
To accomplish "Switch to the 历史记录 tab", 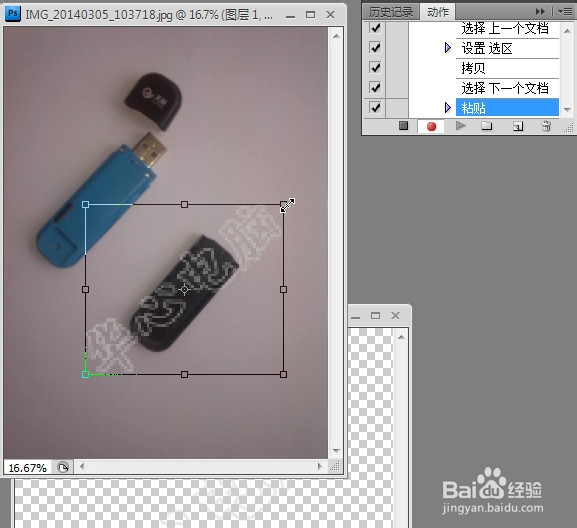I will (x=390, y=12).
